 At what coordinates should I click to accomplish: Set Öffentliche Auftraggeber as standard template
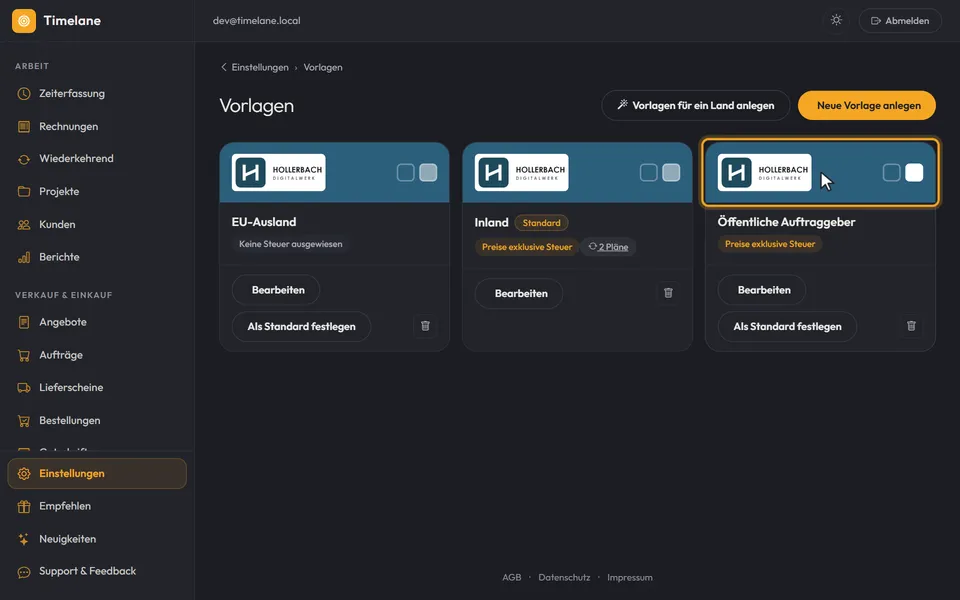click(787, 327)
